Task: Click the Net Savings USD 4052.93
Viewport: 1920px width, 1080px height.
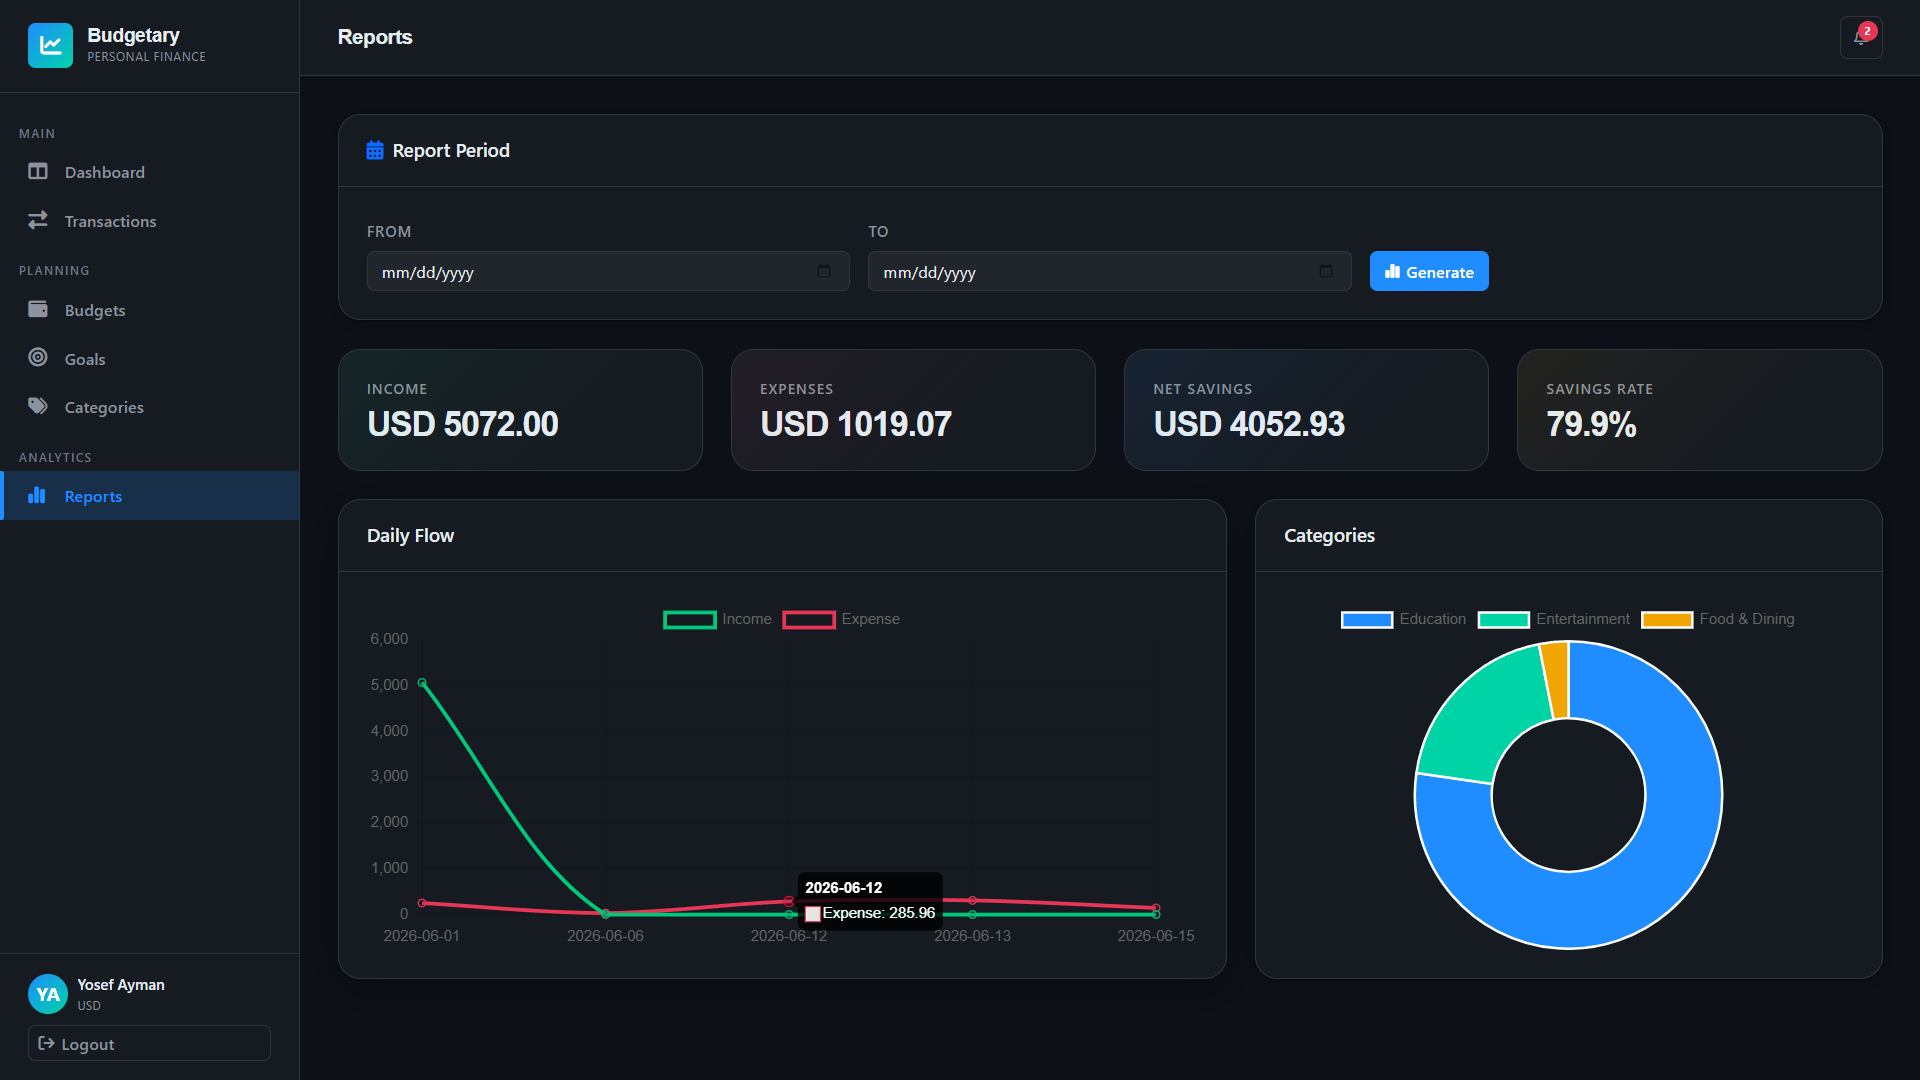Action: 1249,424
